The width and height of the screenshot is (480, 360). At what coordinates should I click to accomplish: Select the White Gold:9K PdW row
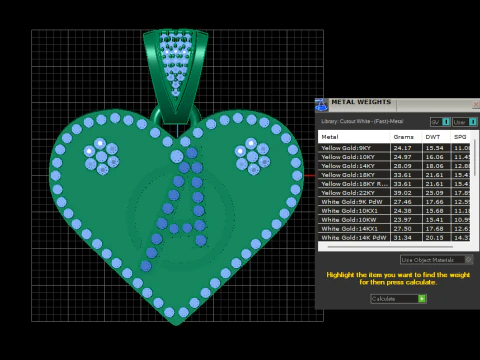[394, 202]
